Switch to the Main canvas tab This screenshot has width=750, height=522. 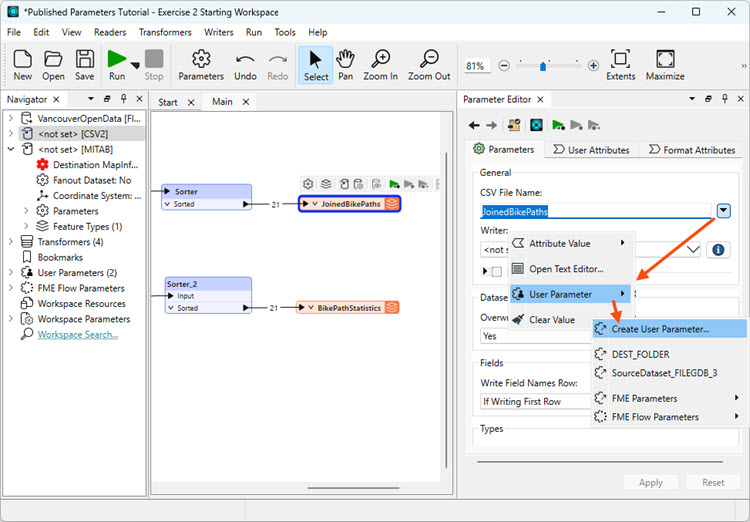tap(222, 102)
